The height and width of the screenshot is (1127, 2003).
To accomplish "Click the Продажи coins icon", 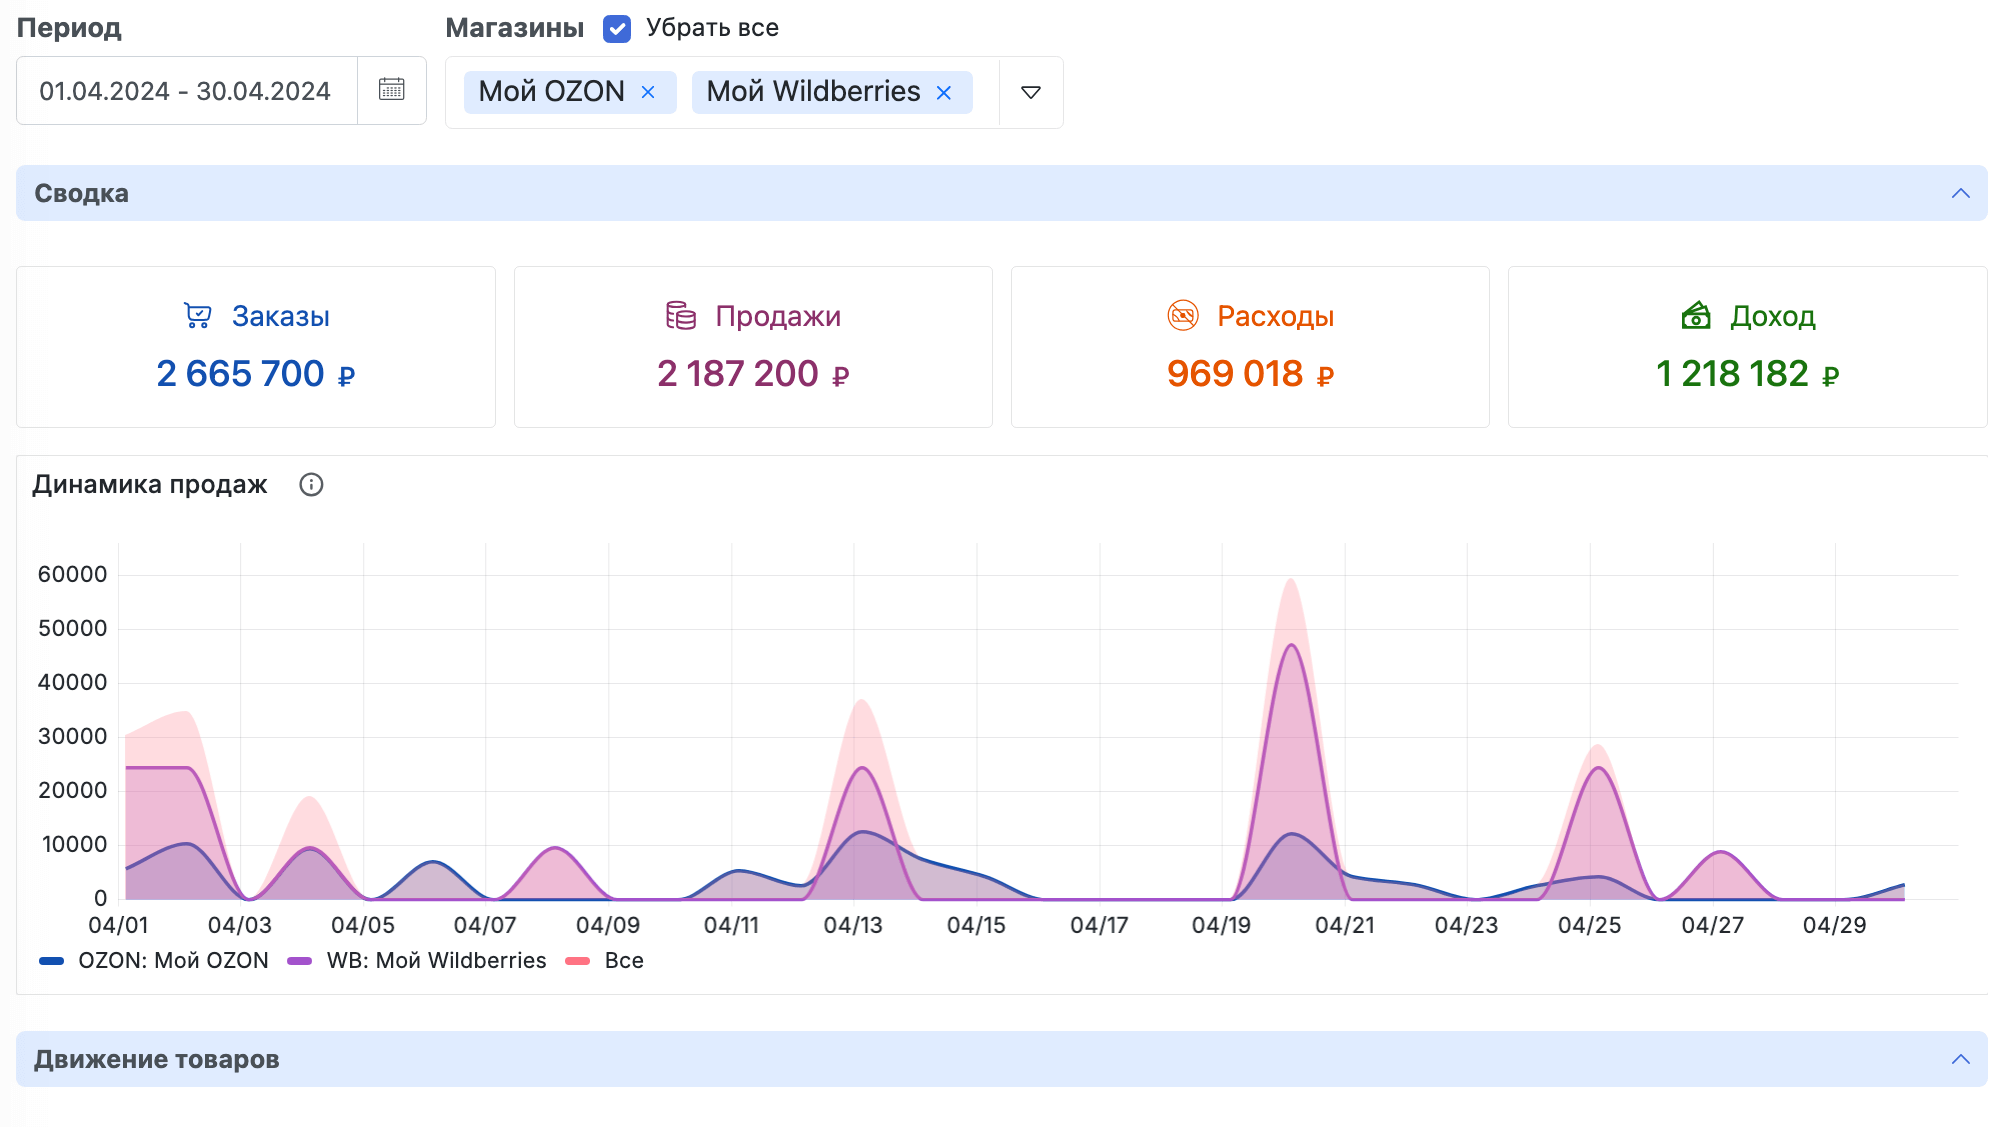I will [681, 316].
